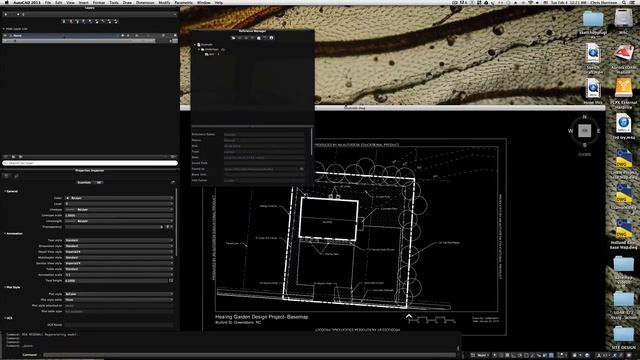This screenshot has width=640, height=360.
Task: Open the Format menu
Action: pos(99,2)
